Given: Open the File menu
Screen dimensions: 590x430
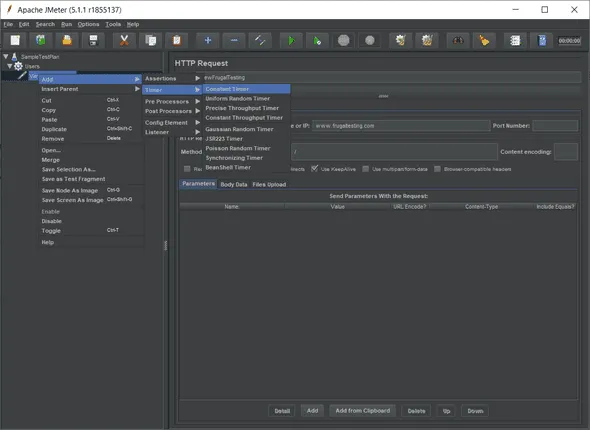Looking at the screenshot, I should click(x=8, y=24).
